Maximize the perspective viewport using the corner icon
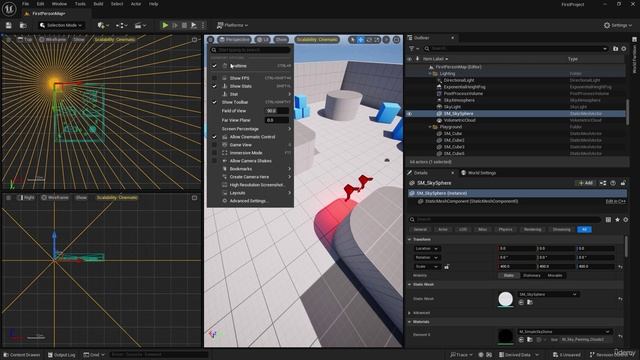 pyautogui.click(x=396, y=40)
